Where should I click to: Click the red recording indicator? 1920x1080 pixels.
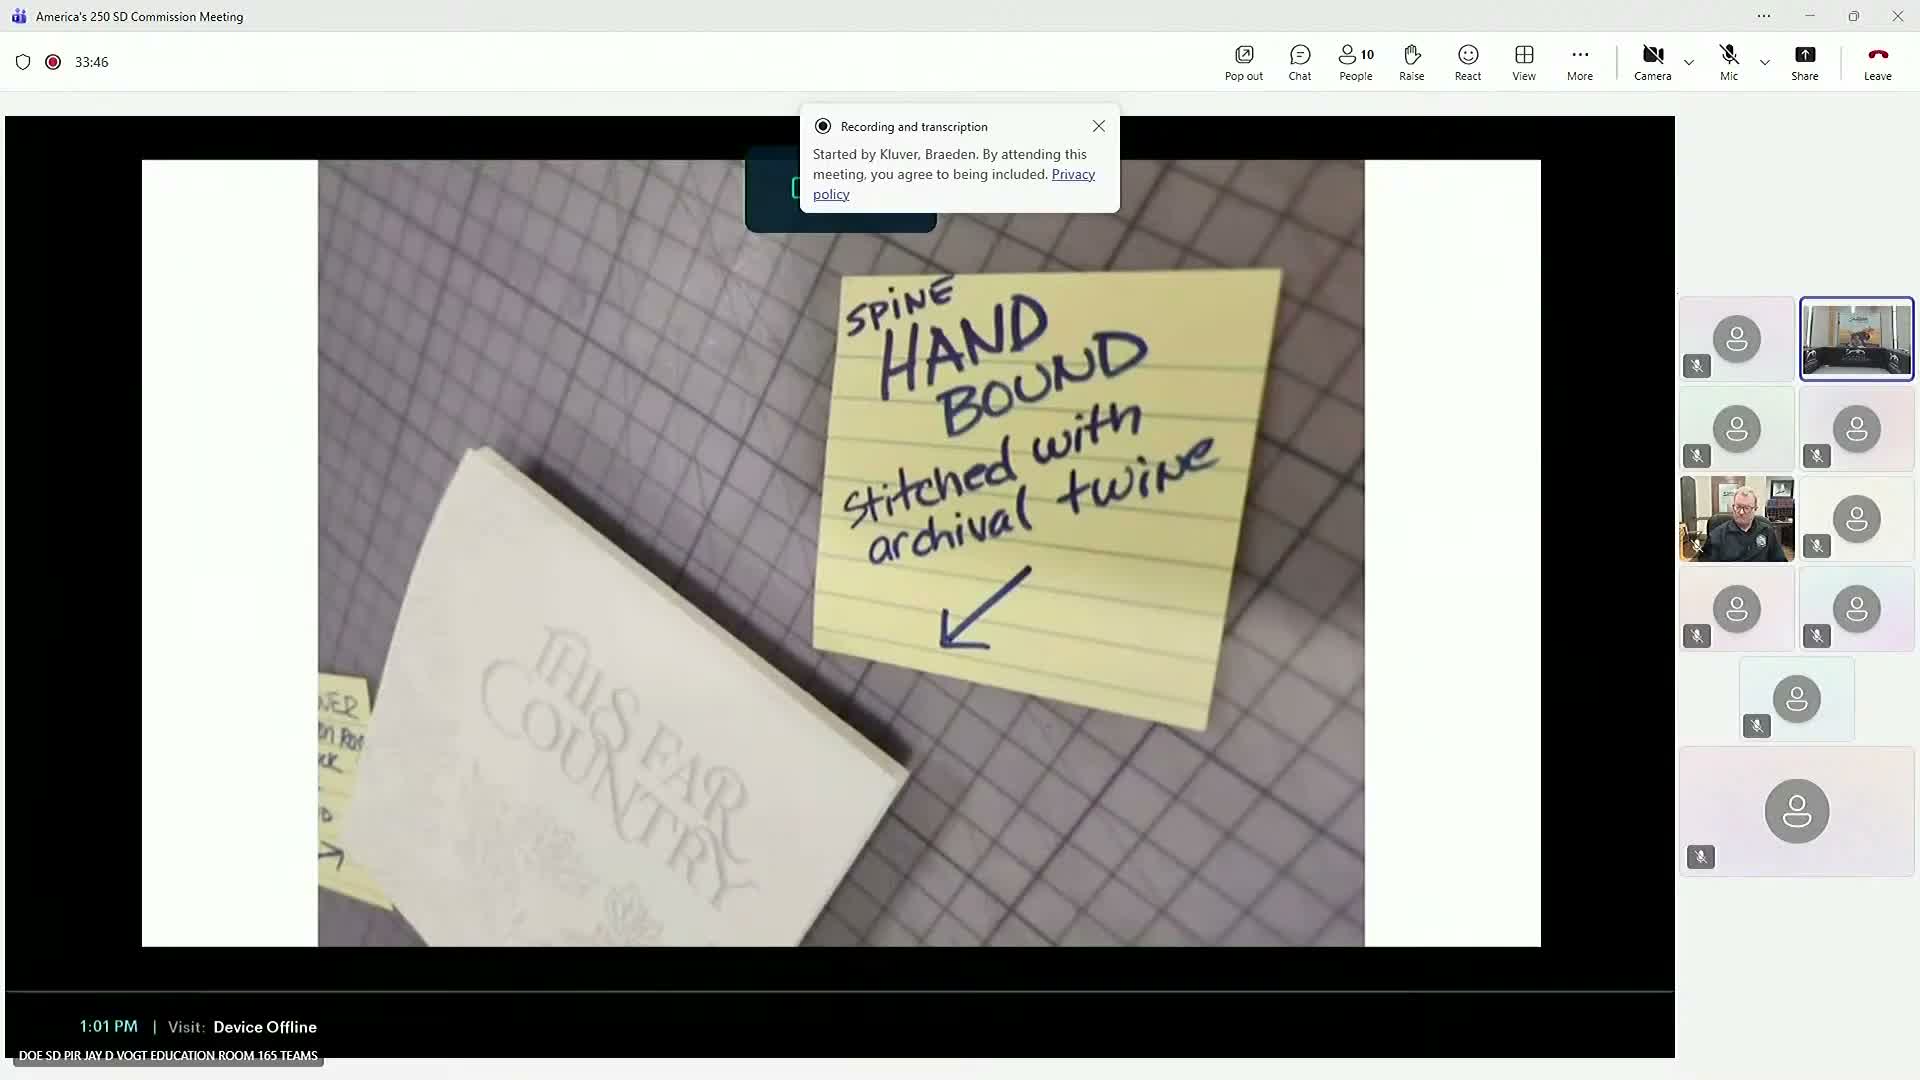pyautogui.click(x=53, y=62)
